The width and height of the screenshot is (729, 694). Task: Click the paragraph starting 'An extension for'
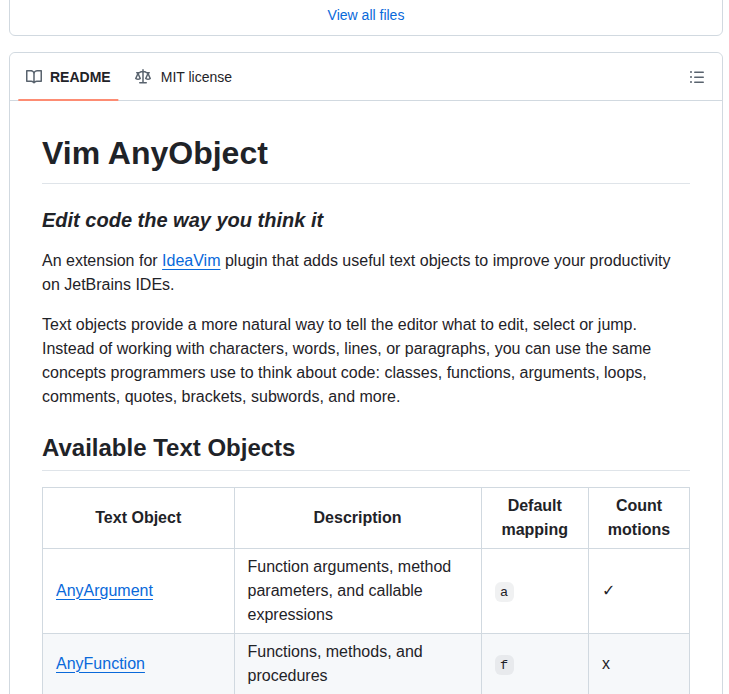pos(356,272)
